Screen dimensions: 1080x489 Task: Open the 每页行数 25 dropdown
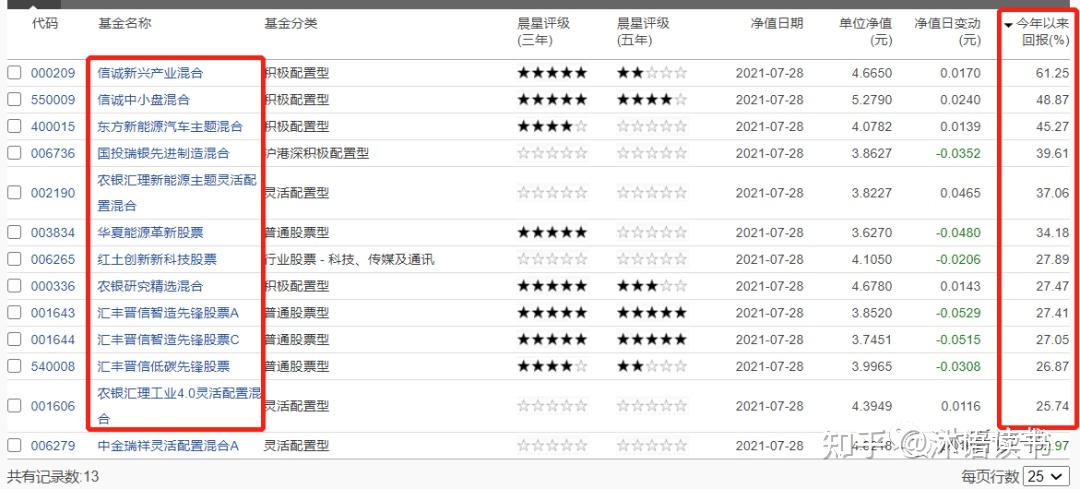click(1046, 476)
